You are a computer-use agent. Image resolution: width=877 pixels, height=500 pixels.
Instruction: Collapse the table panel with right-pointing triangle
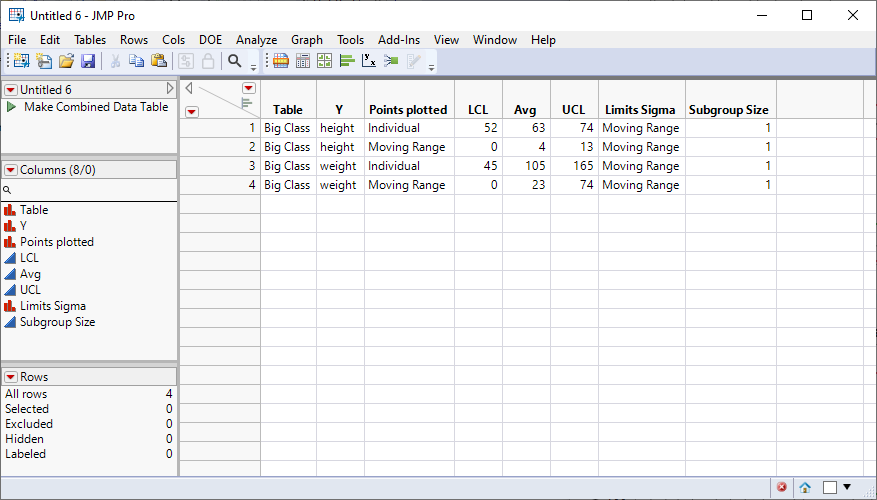tap(170, 88)
